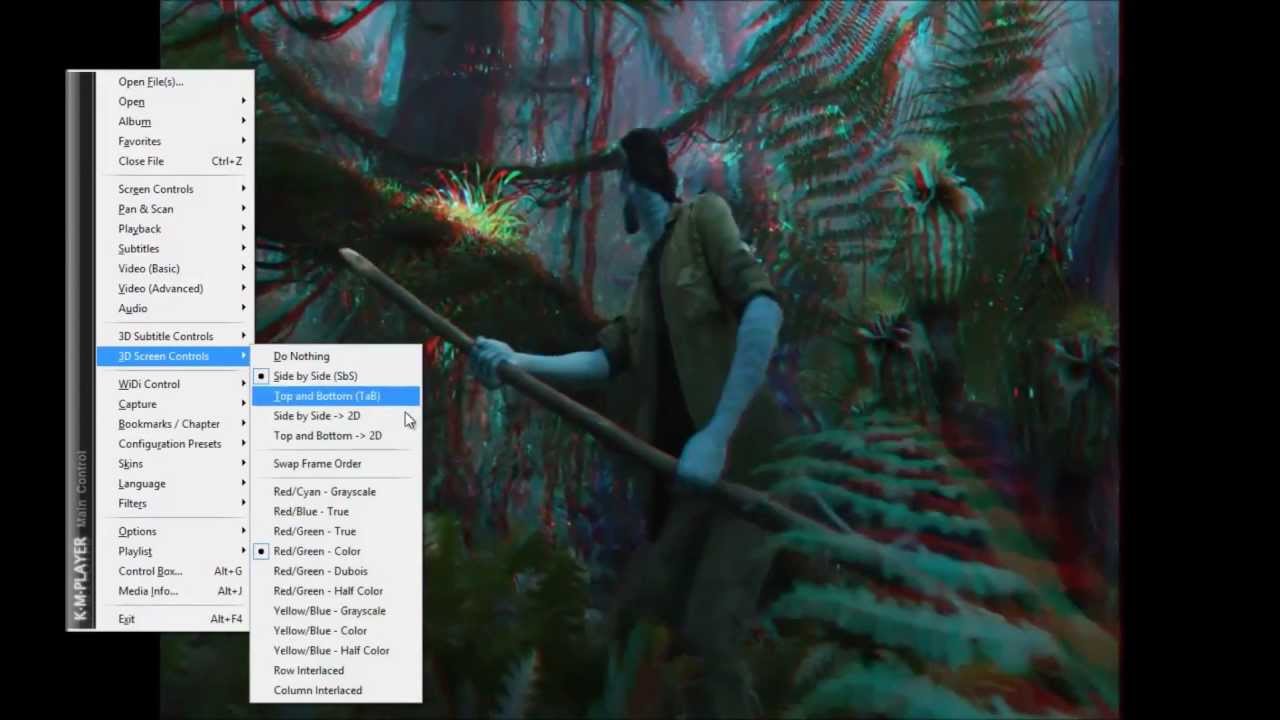Select the 3D Screen Controls menu item
1280x720 pixels.
tap(174, 356)
